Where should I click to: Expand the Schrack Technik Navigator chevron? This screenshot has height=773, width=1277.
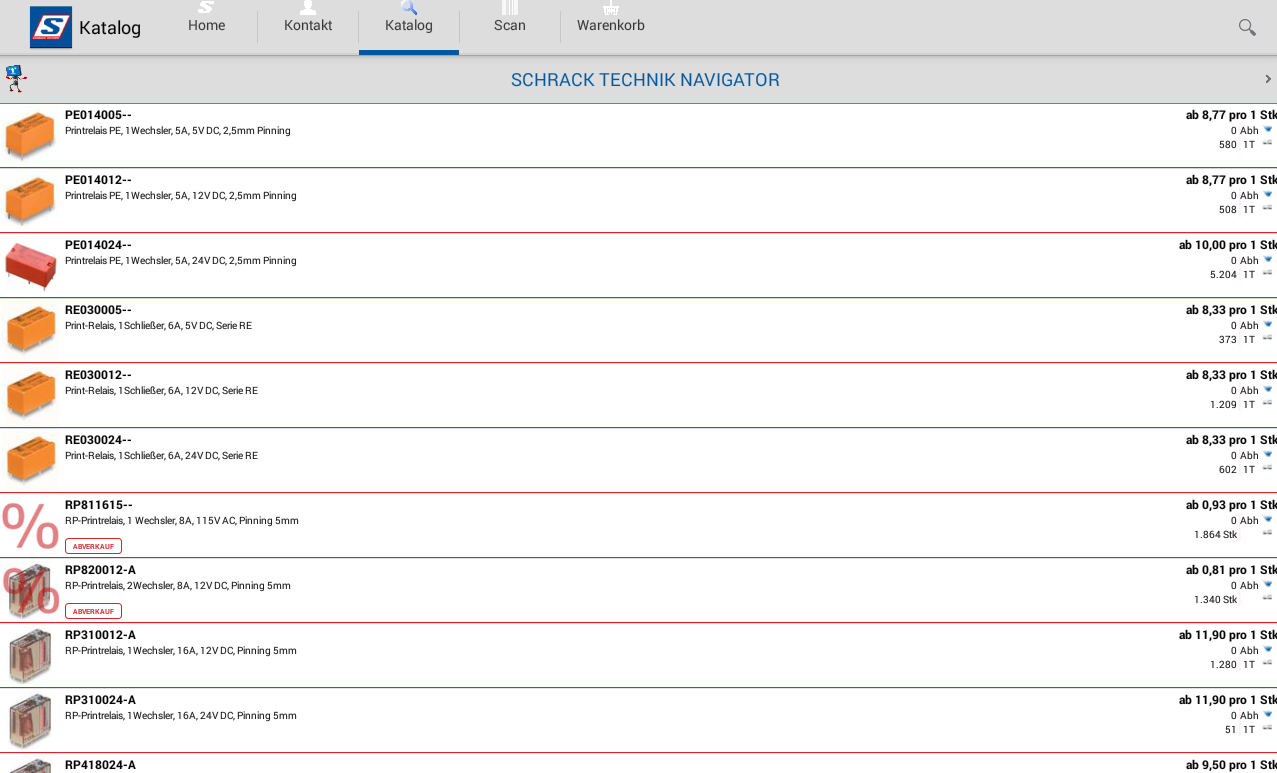[1268, 79]
